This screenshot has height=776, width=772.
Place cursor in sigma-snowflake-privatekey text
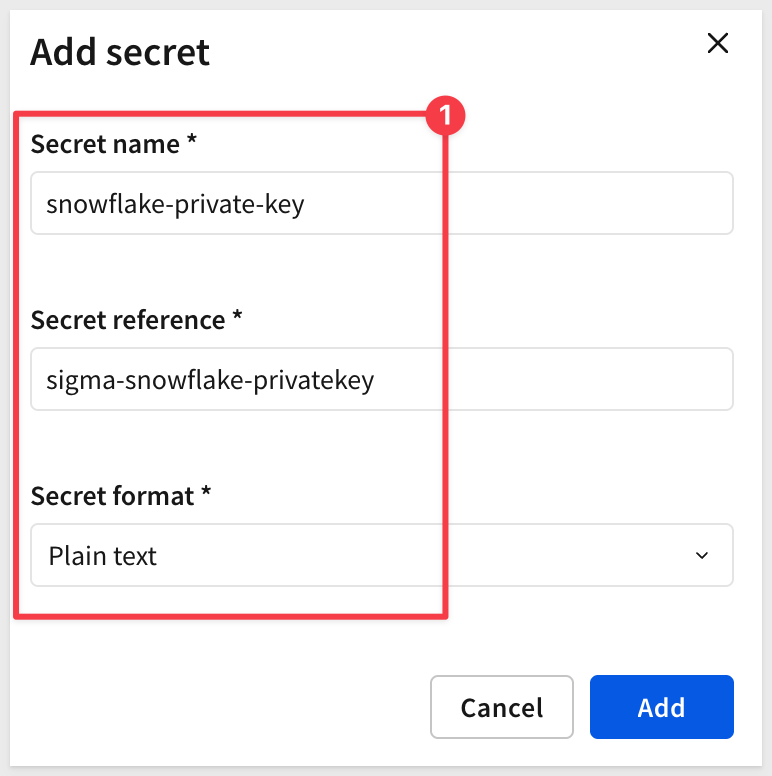pyautogui.click(x=210, y=381)
